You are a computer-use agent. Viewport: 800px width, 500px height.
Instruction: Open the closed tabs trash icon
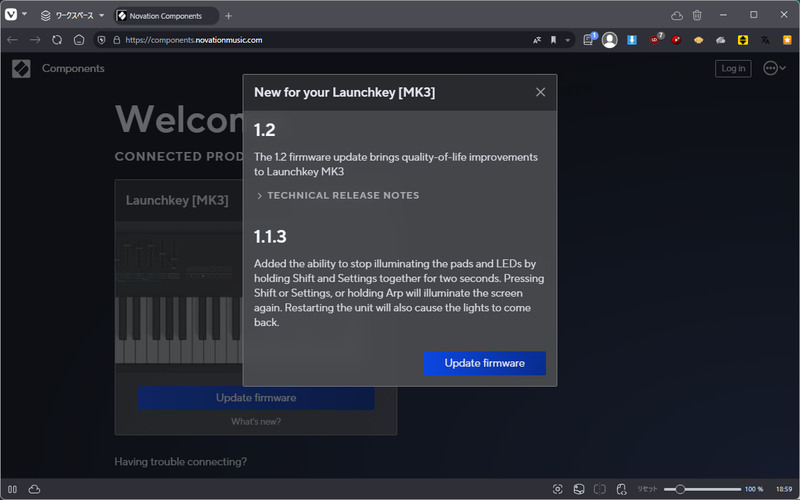697,15
